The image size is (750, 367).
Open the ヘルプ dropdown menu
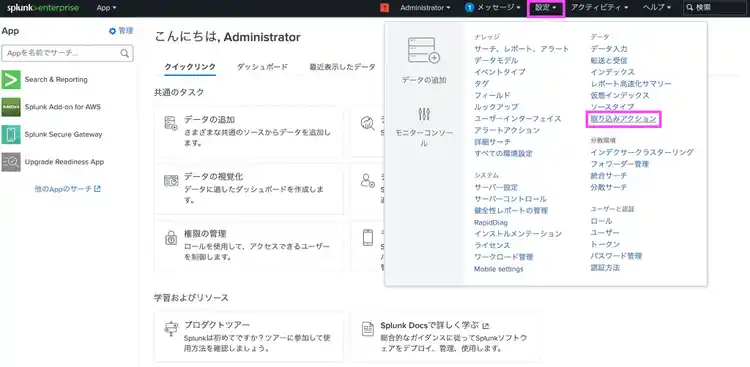(657, 8)
